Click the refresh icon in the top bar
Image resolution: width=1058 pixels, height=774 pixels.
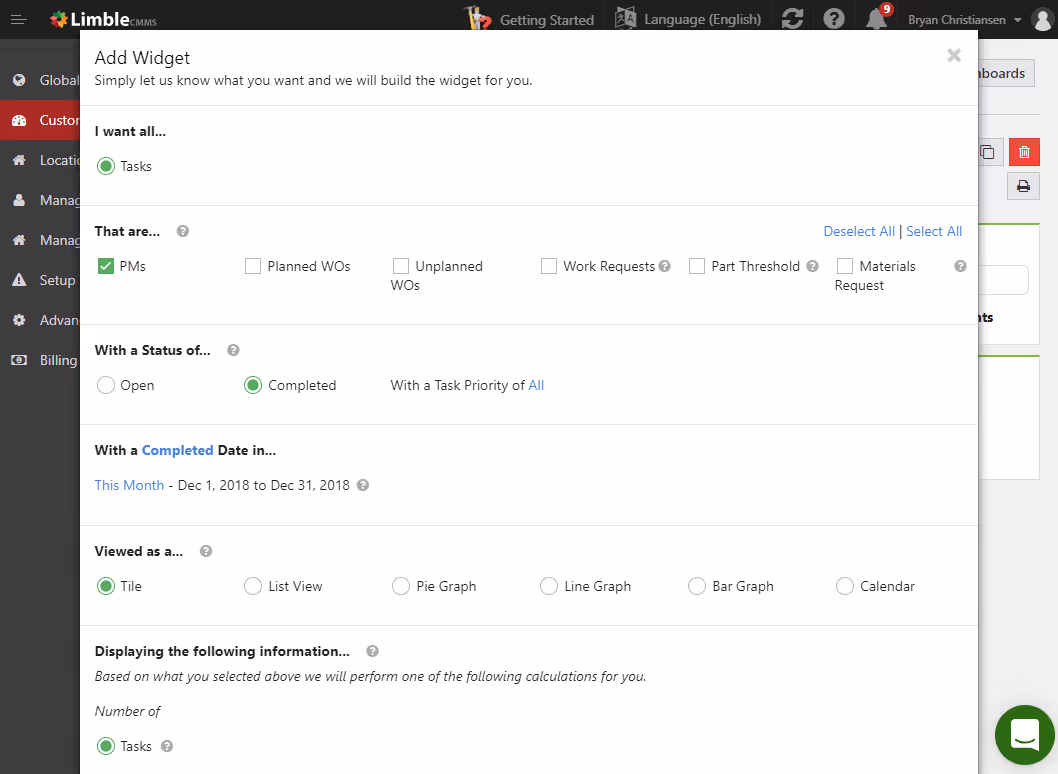792,18
